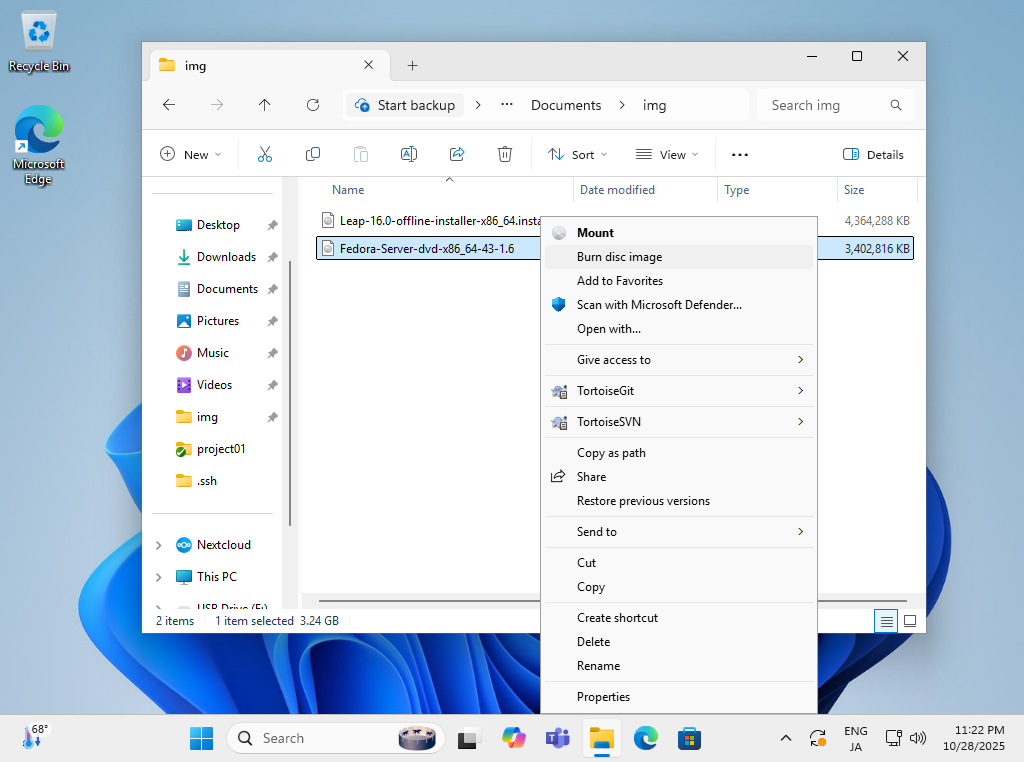Viewport: 1024px width, 762px height.
Task: Choose Burn disc image option
Action: tap(619, 257)
